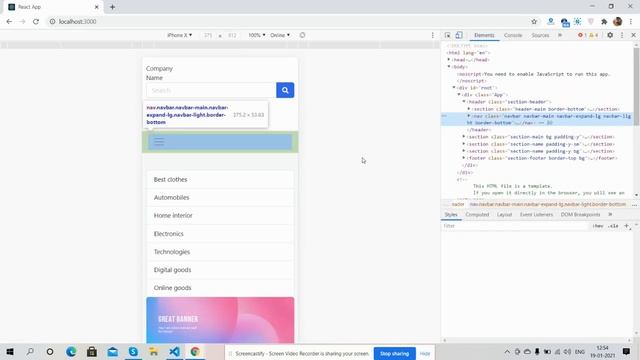
Task: Click the Great Banner image
Action: pyautogui.click(x=220, y=320)
